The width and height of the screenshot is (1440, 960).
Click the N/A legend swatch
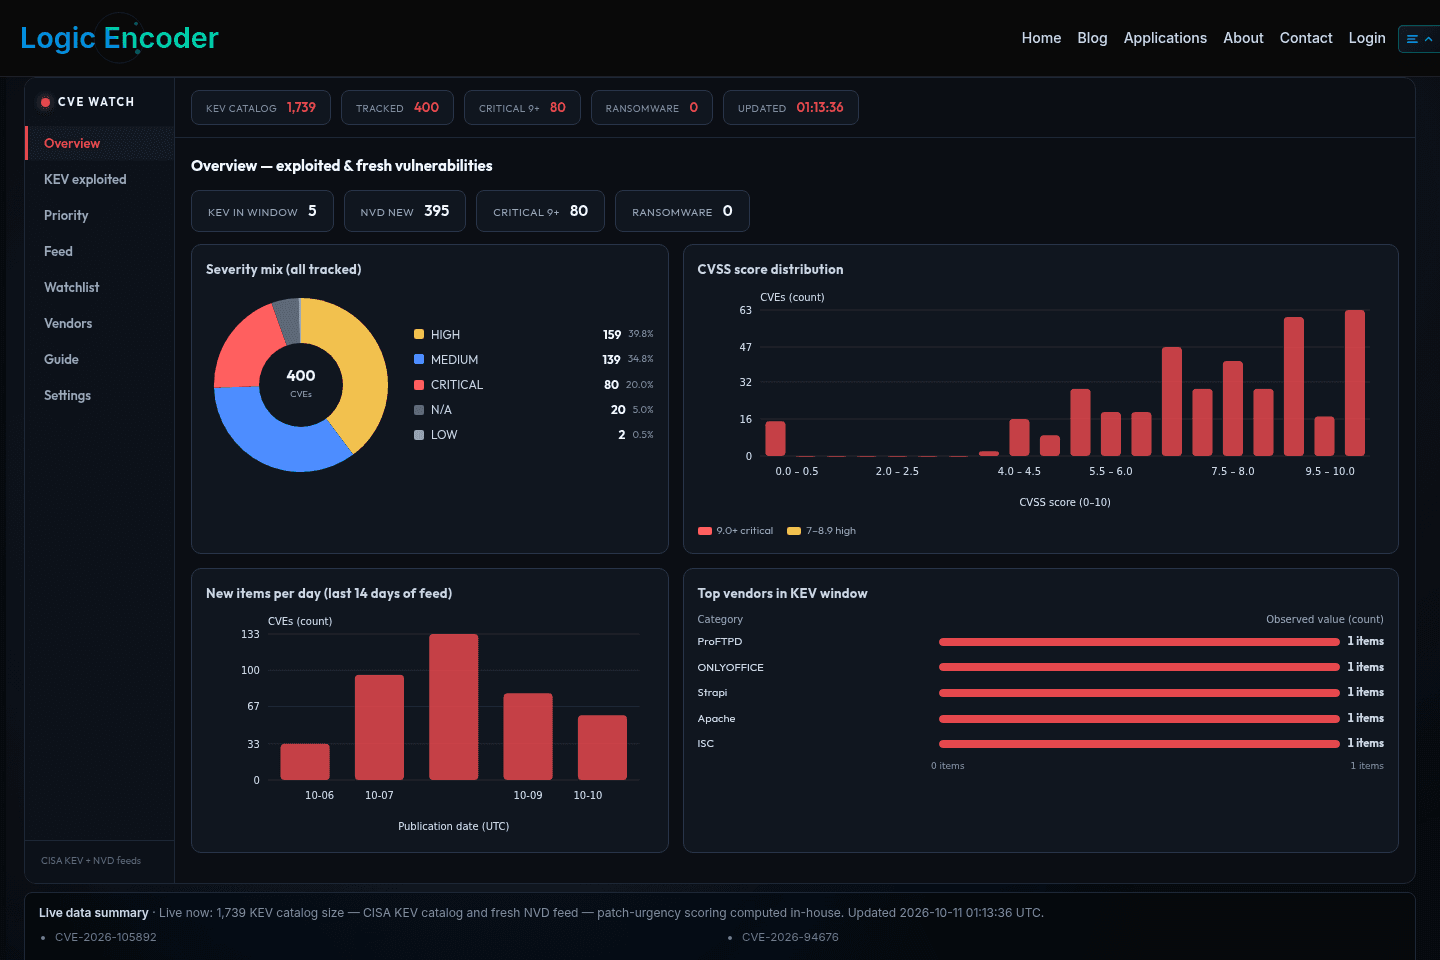coord(419,409)
